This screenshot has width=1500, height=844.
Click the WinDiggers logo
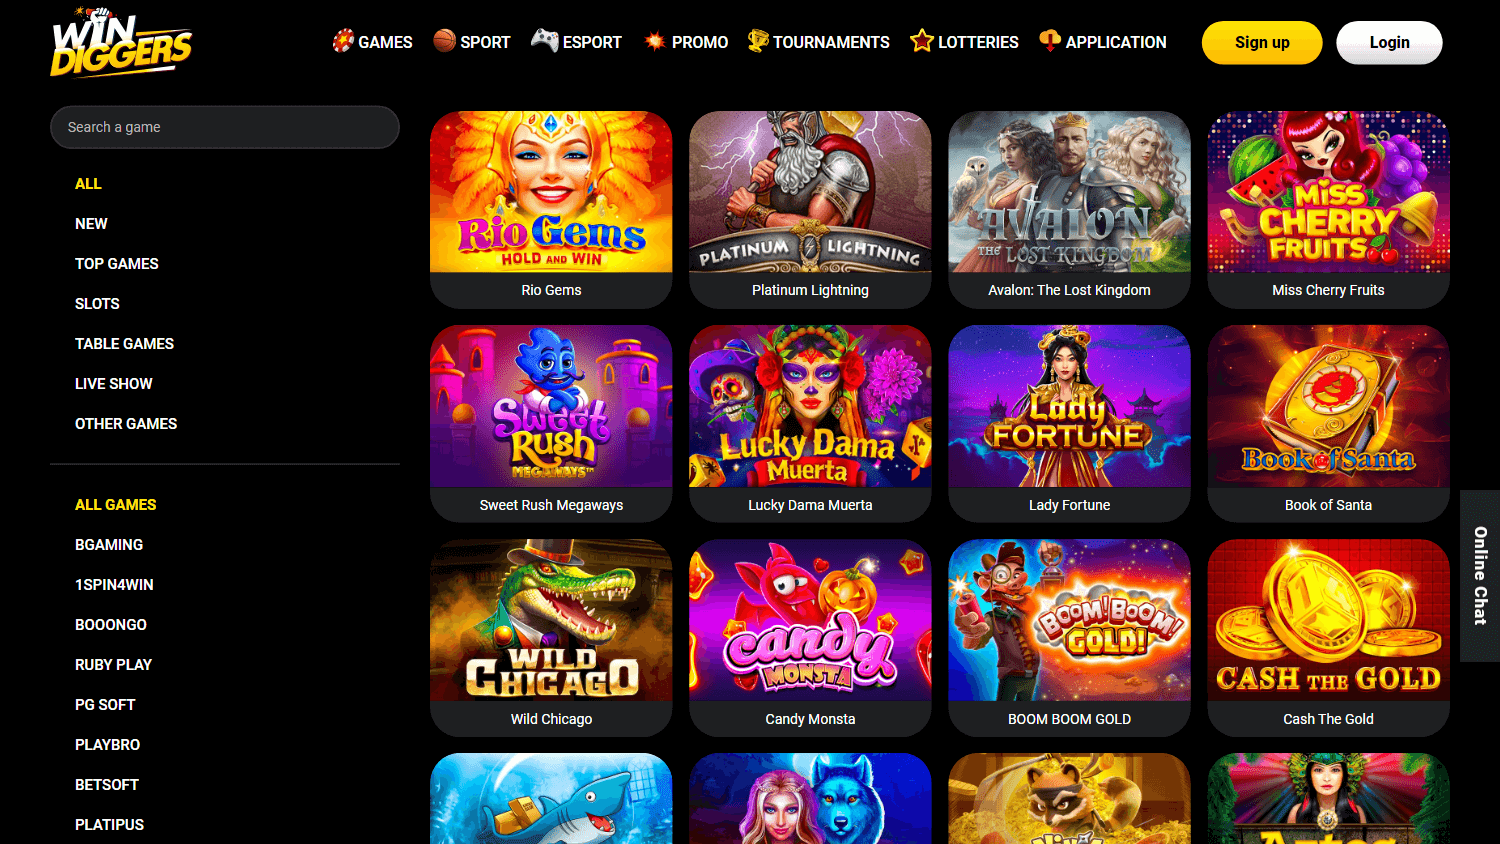point(121,42)
